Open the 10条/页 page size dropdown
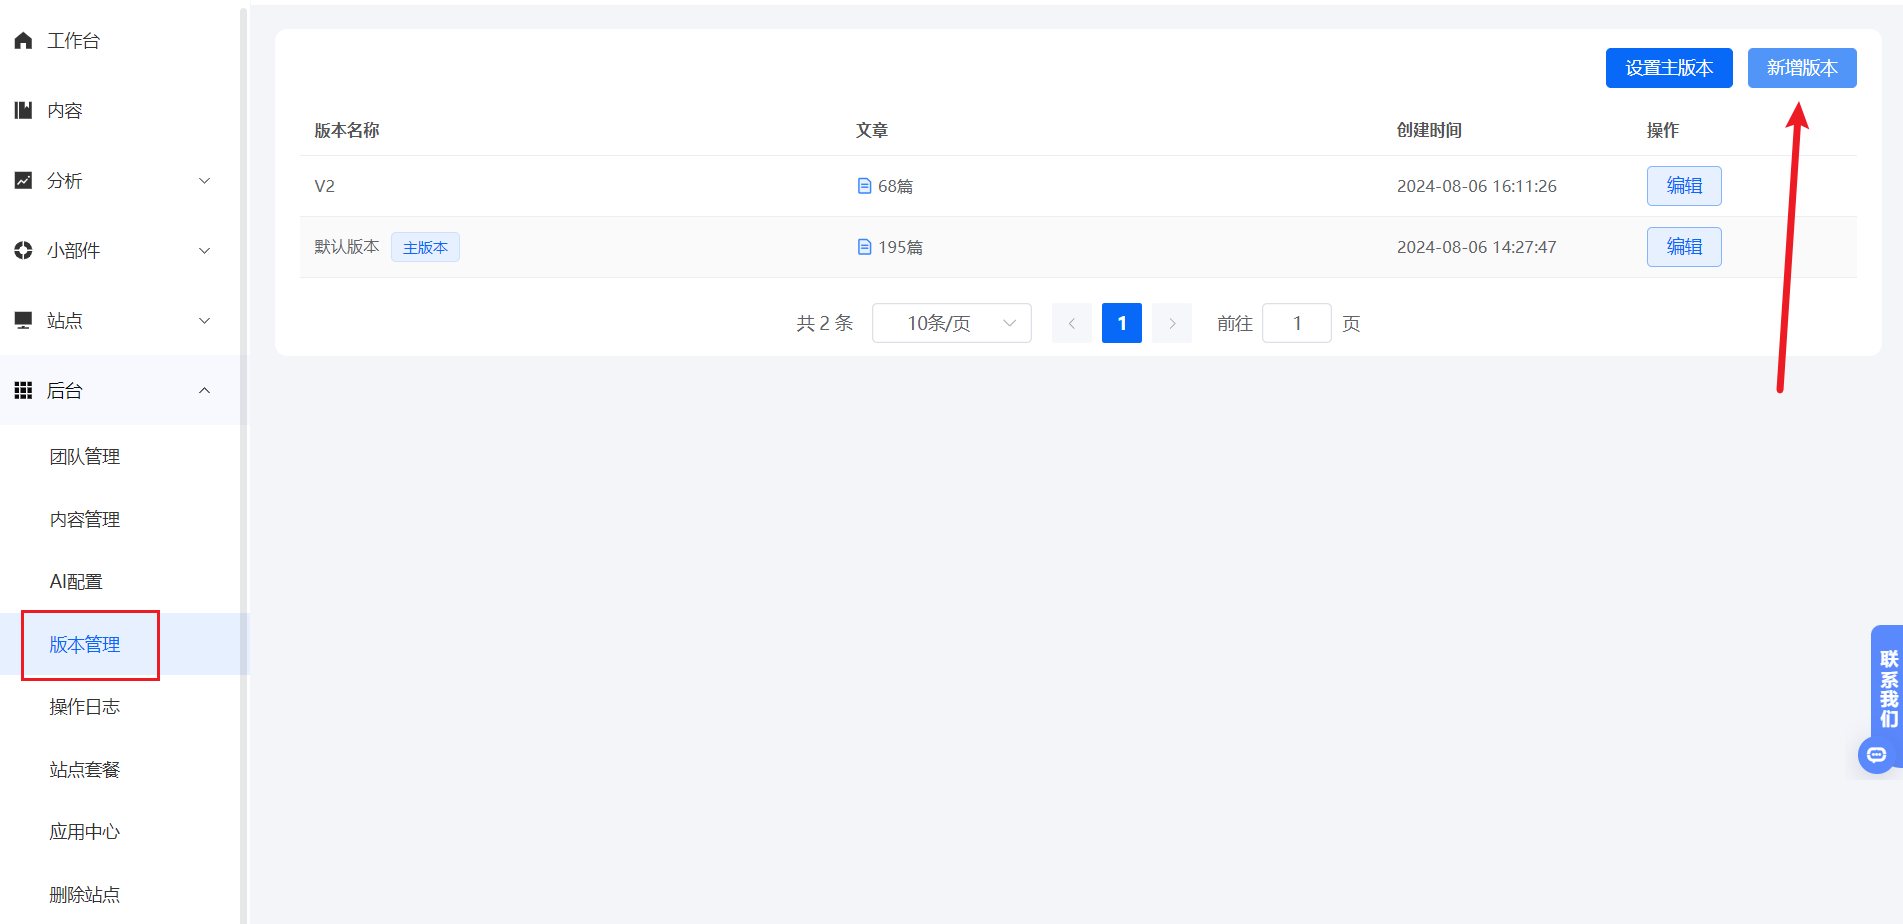This screenshot has height=924, width=1903. click(x=952, y=323)
